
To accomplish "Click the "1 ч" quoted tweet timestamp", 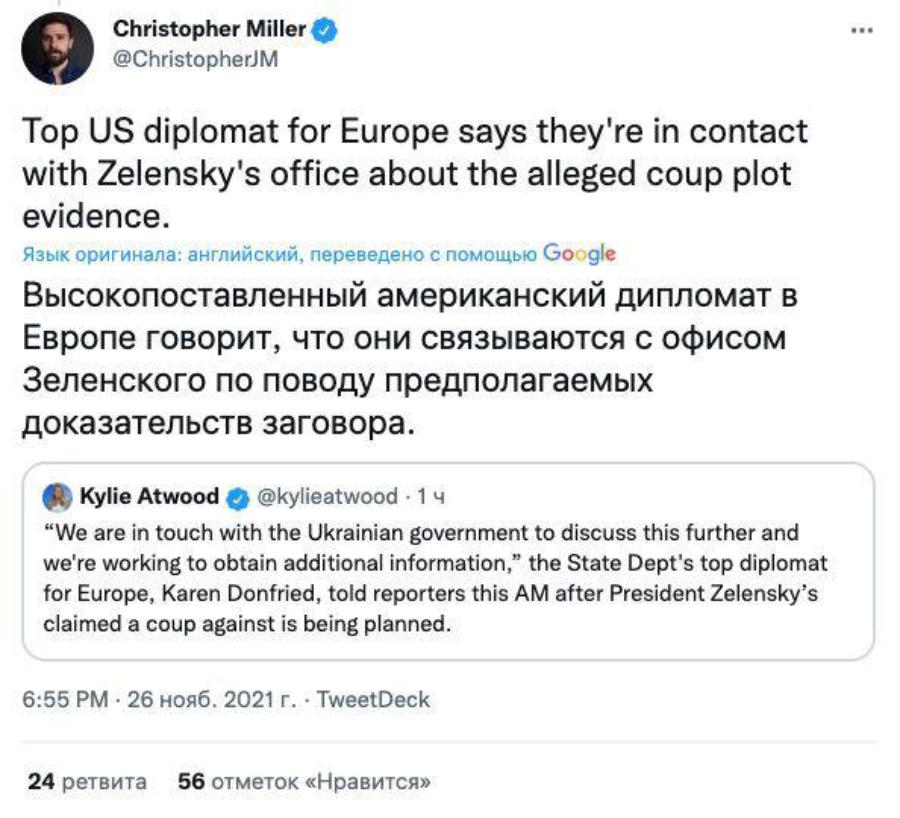I will point(428,497).
